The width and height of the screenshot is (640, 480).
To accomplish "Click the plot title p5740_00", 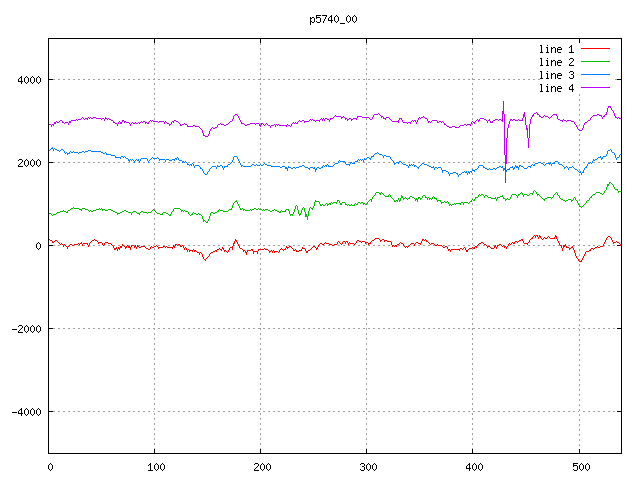I will tap(333, 19).
